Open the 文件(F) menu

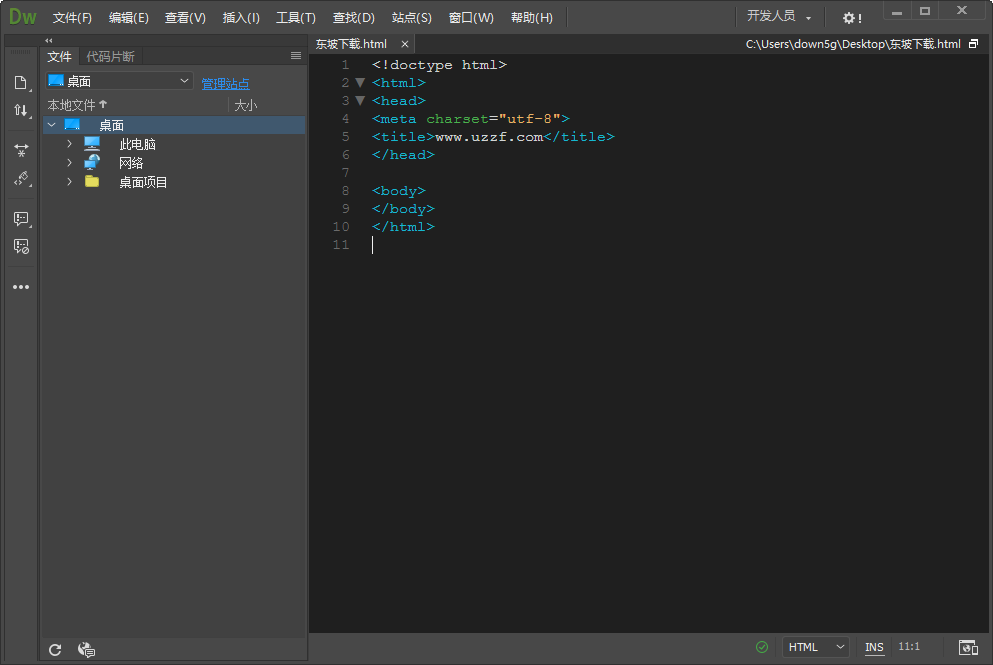(x=72, y=18)
